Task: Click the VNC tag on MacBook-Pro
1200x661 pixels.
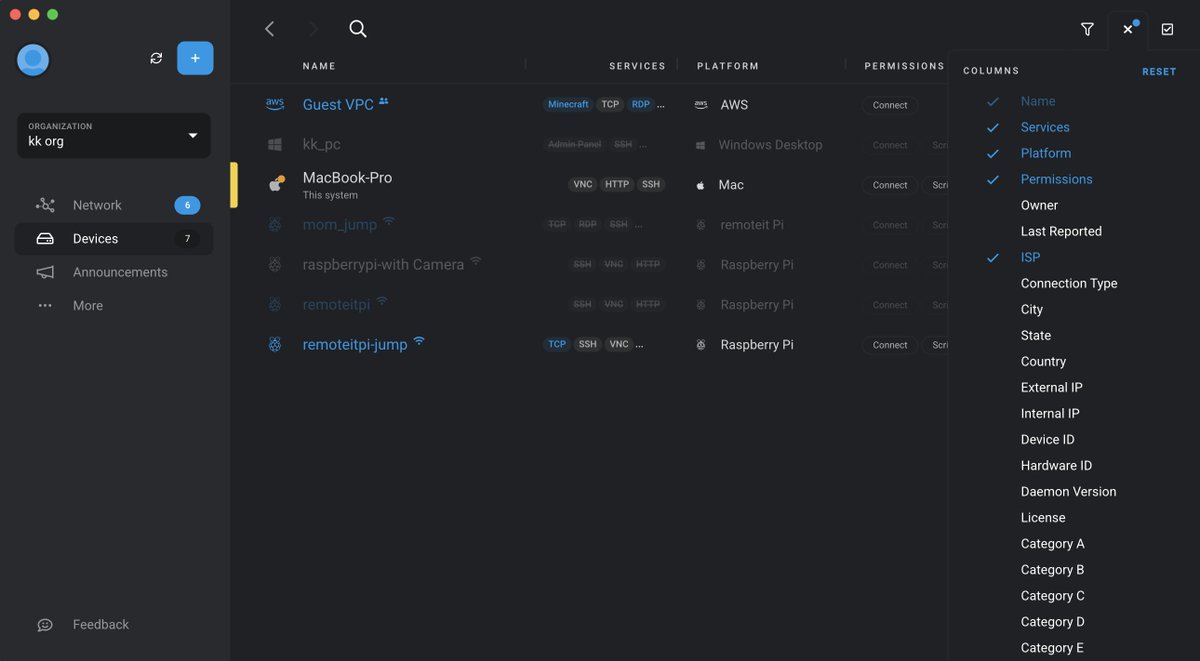Action: [x=583, y=185]
